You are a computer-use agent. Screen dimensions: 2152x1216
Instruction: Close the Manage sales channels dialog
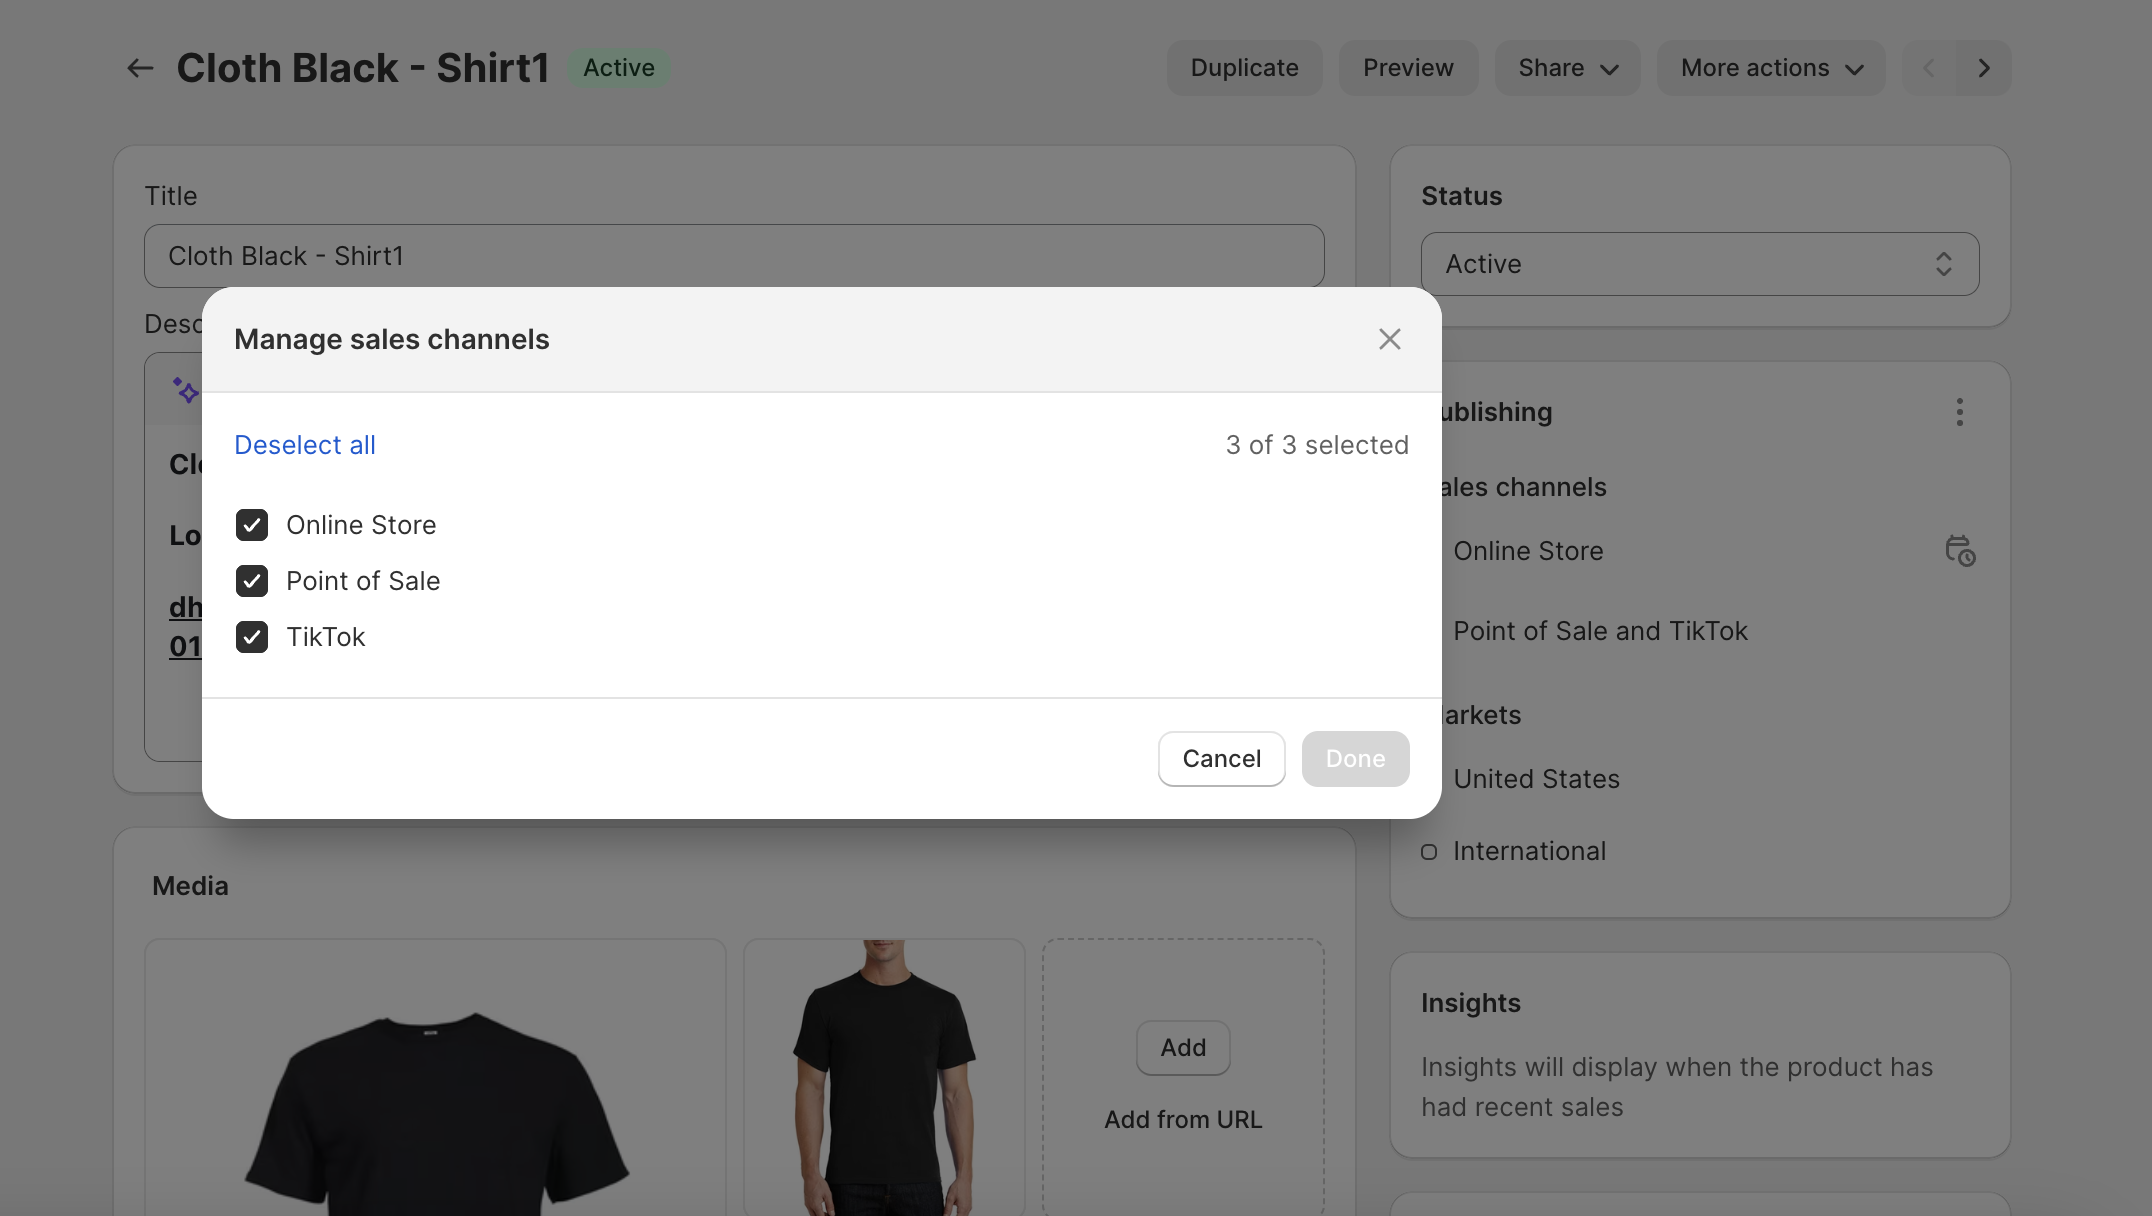[1389, 339]
